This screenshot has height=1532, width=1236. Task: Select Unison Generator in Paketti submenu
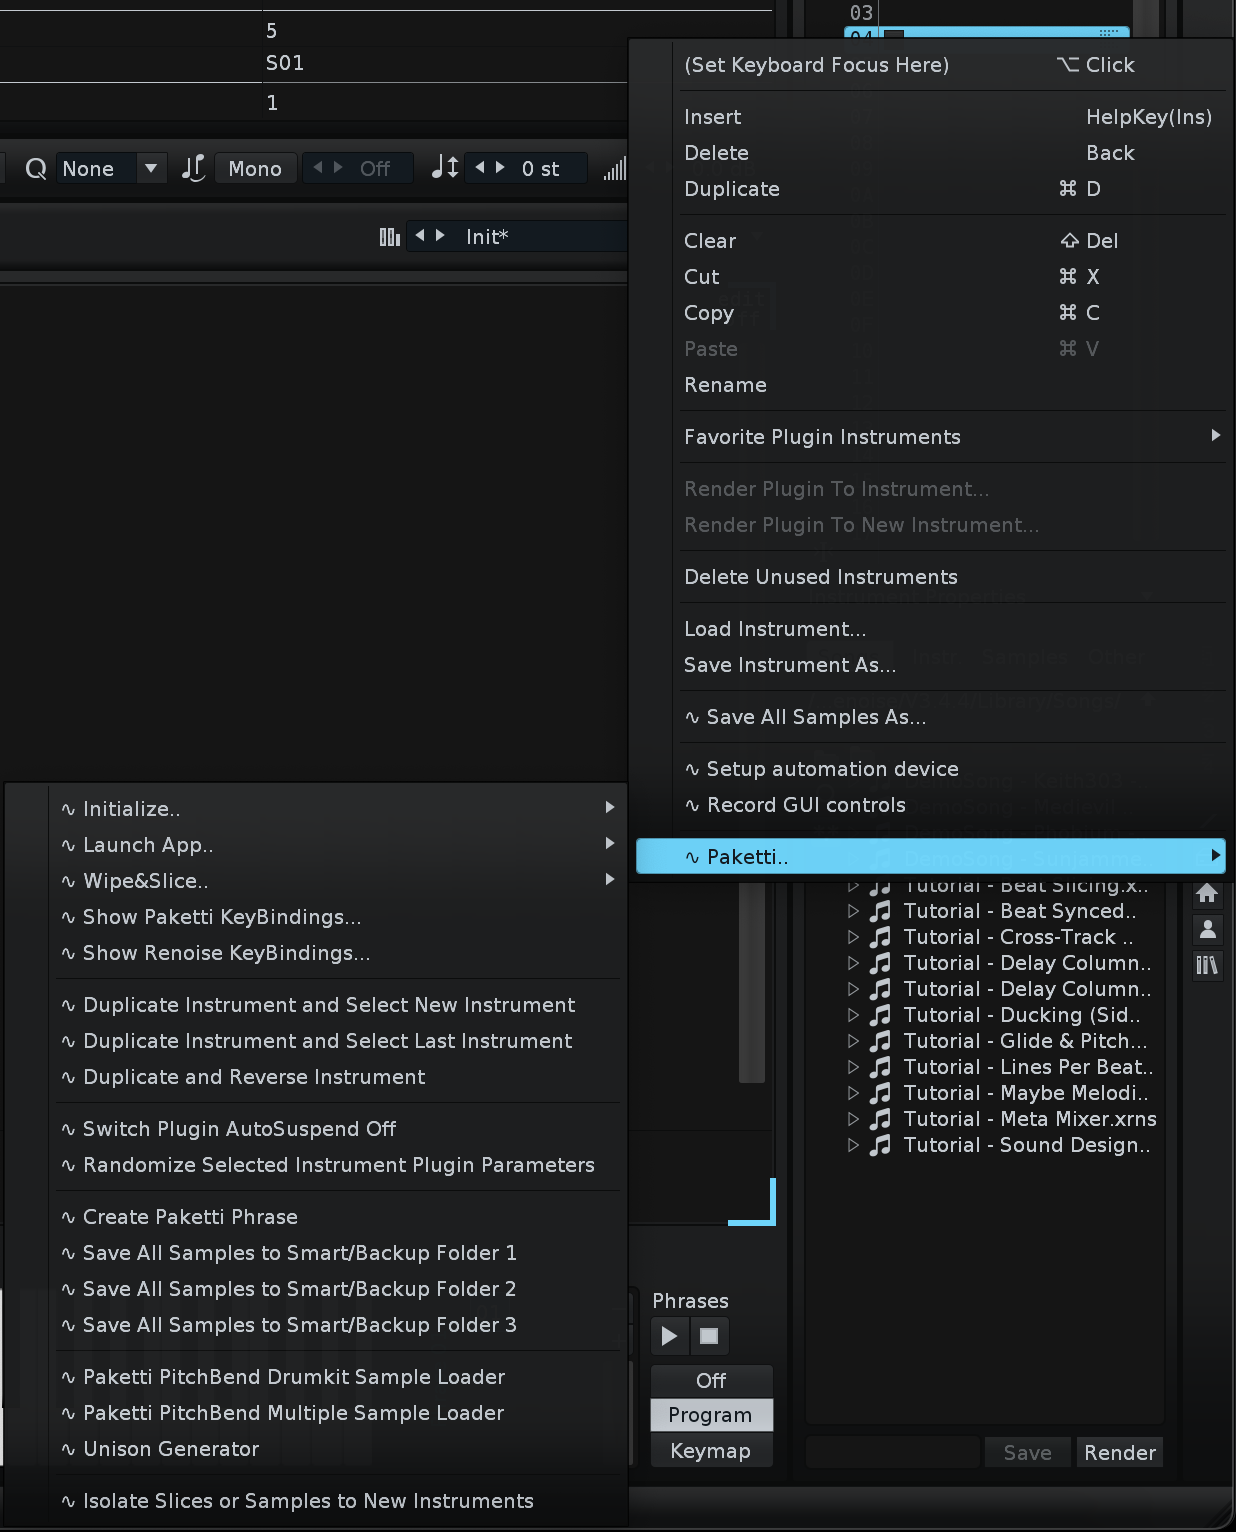[x=171, y=1449]
